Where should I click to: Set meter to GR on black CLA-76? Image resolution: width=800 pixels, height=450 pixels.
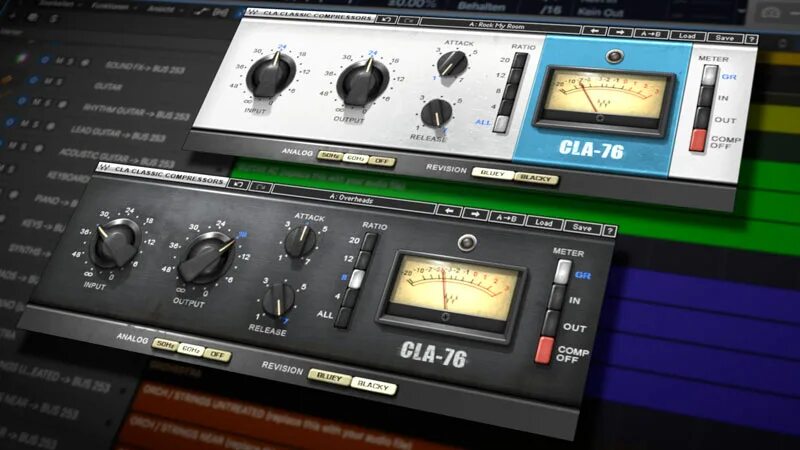pyautogui.click(x=563, y=272)
